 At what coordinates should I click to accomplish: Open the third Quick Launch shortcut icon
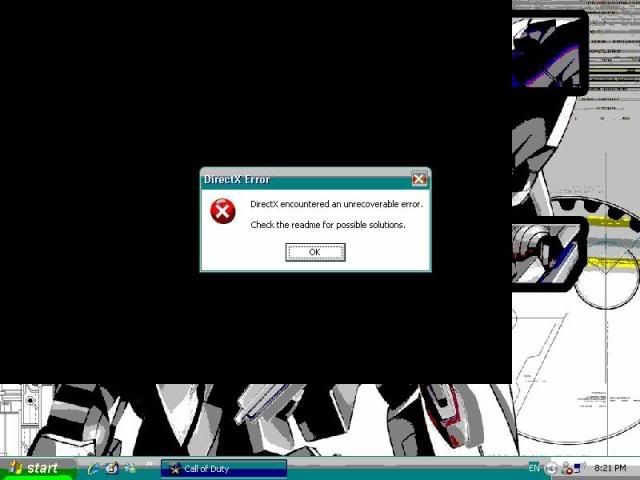[130, 468]
